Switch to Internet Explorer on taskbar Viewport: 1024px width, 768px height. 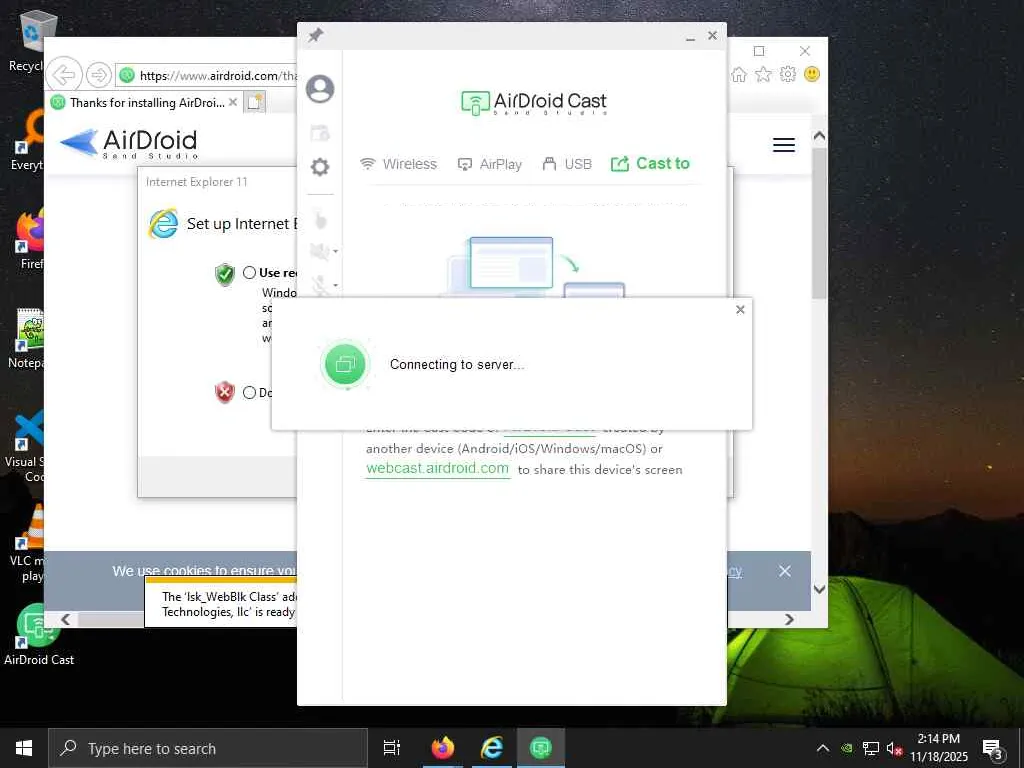click(x=492, y=748)
